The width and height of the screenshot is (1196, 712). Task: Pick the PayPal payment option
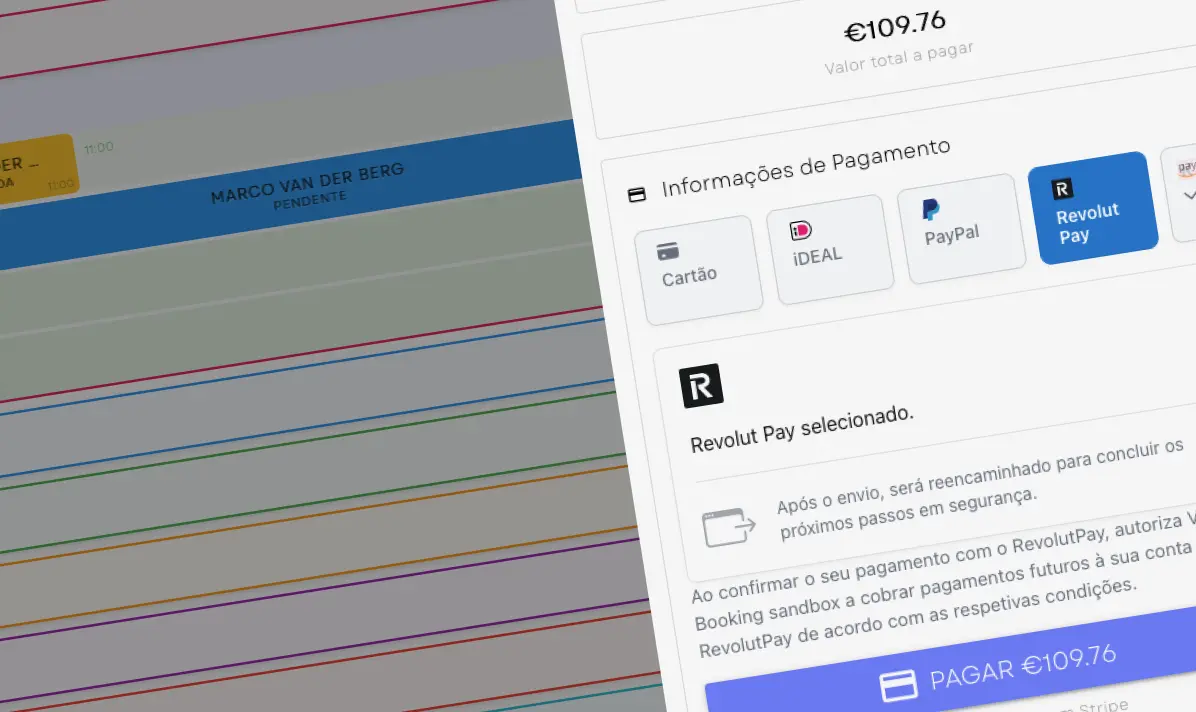tap(961, 228)
